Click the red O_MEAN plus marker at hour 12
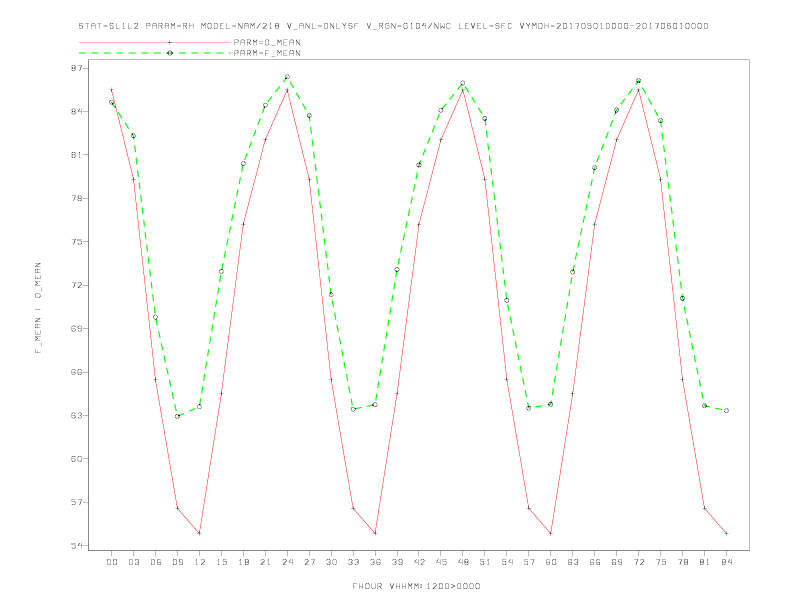Viewport: 792px width, 612px height. 200,533
